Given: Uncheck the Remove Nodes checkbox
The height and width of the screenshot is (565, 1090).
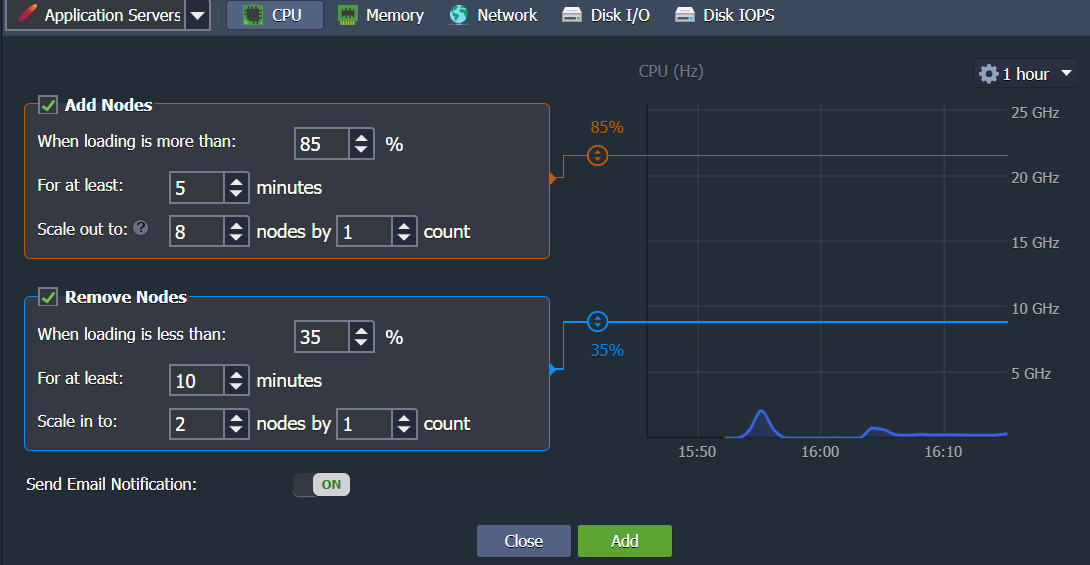Looking at the screenshot, I should (48, 297).
